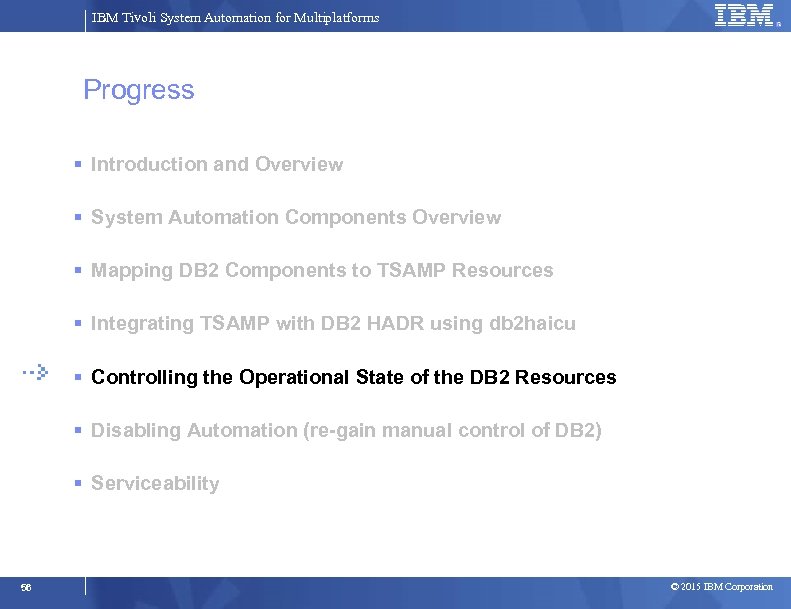Click the slide number 56 in footer

pyautogui.click(x=26, y=587)
